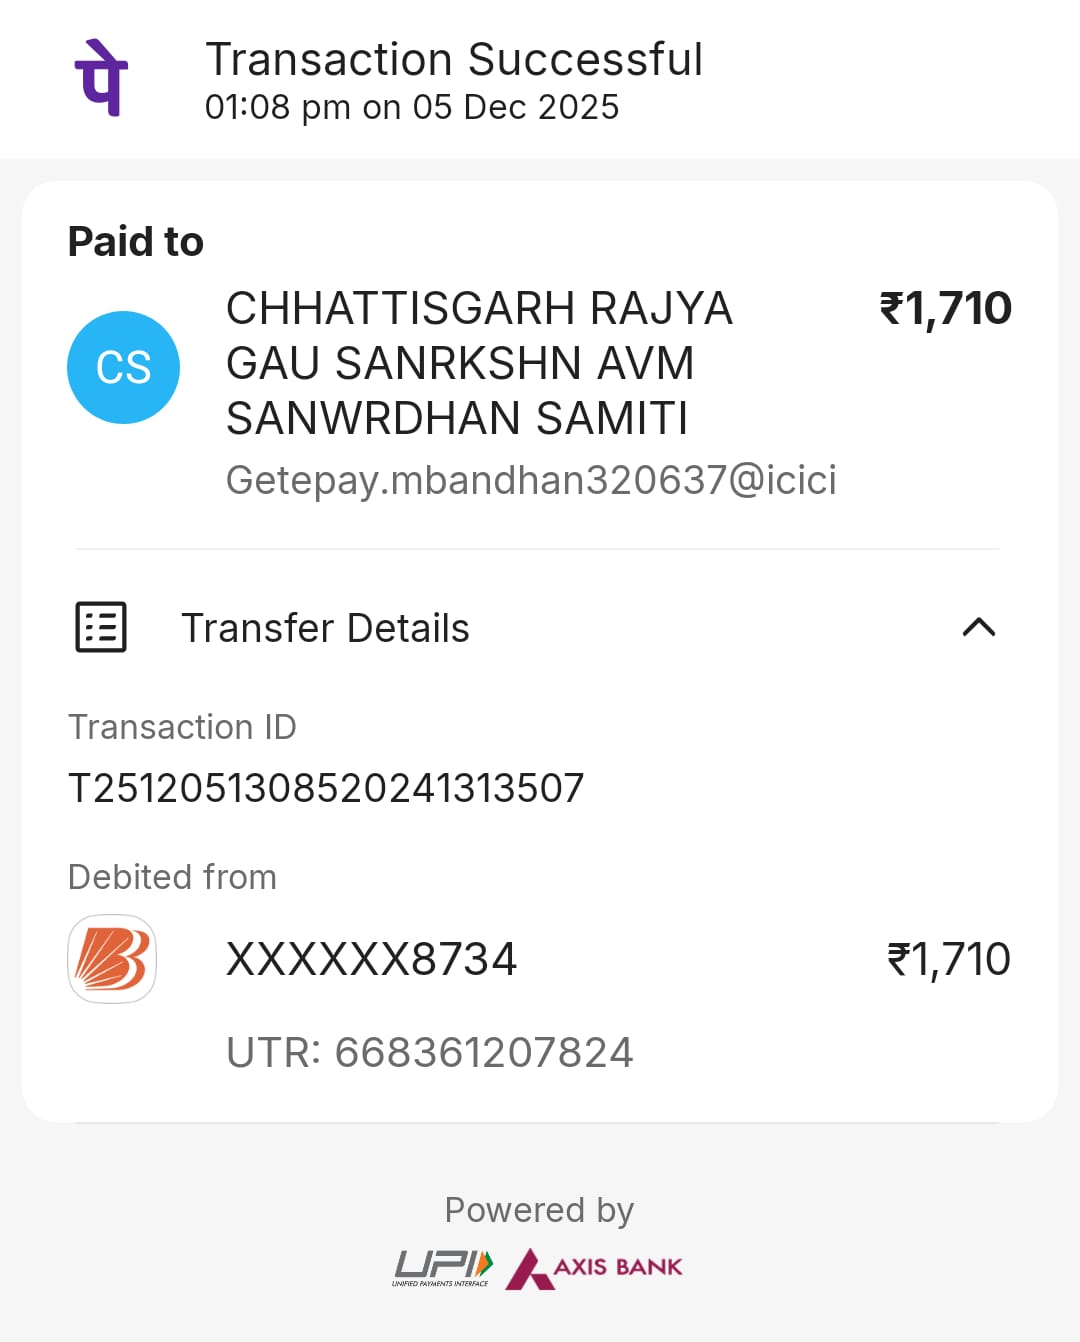Tap the recipient name CHHATTISGARH RAJYA GAU
This screenshot has width=1080, height=1342.
(x=479, y=362)
